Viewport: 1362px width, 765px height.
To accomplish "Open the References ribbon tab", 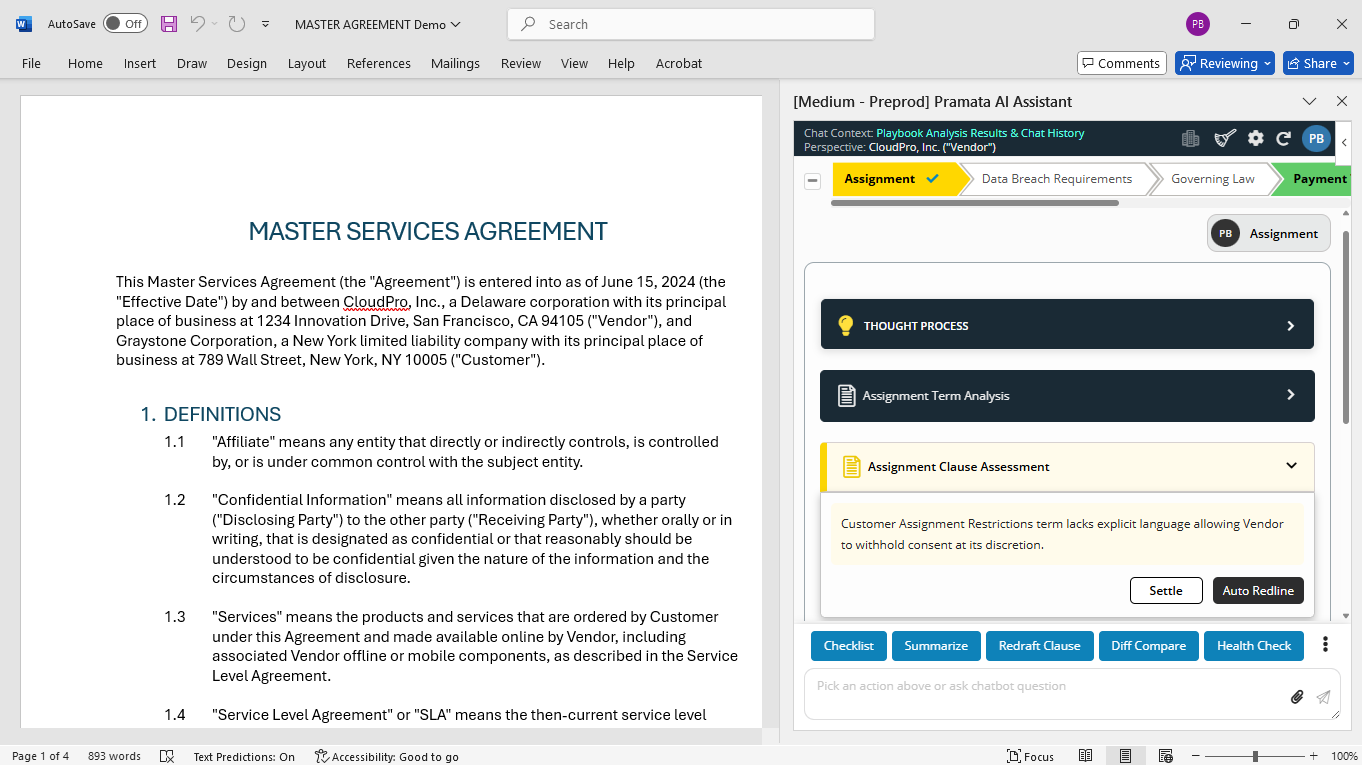I will [379, 63].
